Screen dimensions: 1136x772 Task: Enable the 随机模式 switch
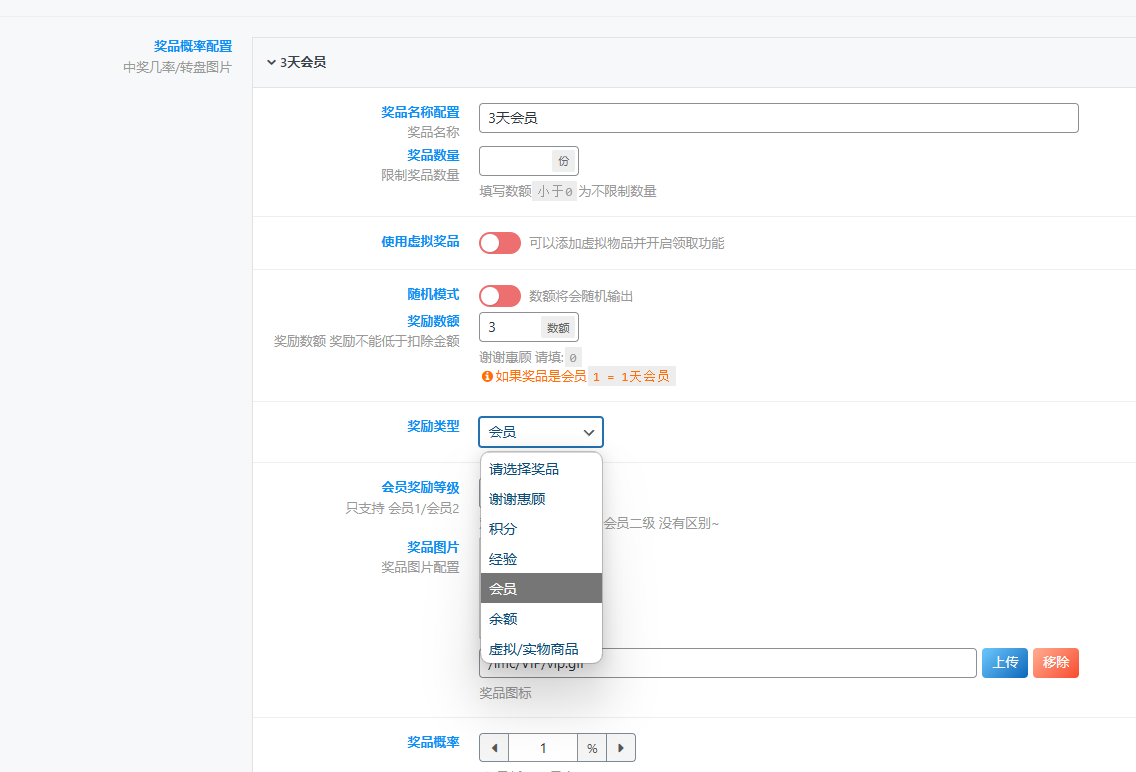tap(500, 295)
